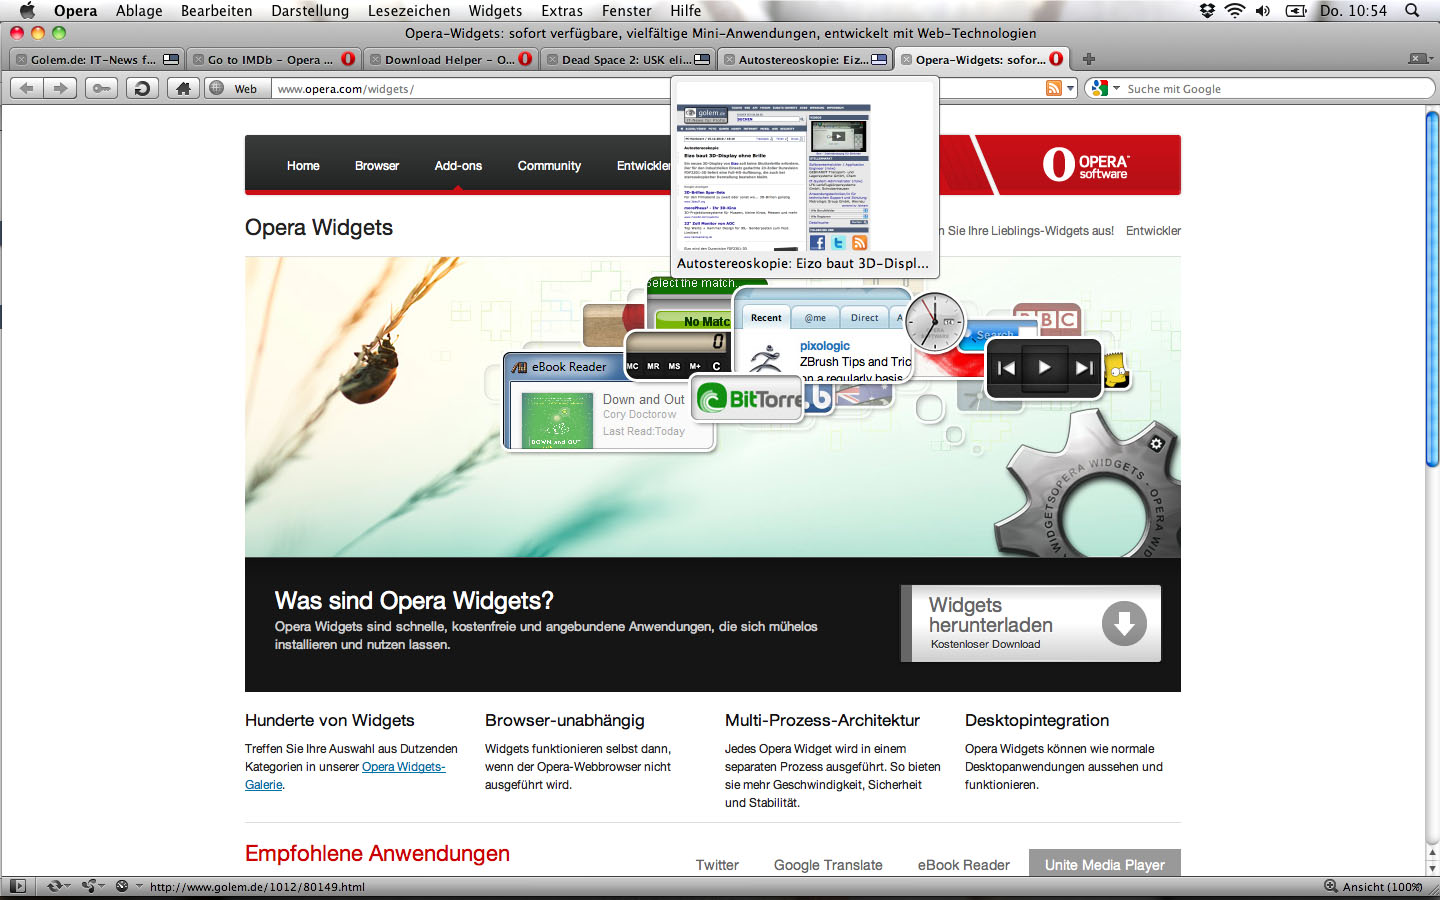Click Community in the site navigation
This screenshot has height=900, width=1440.
pos(549,166)
